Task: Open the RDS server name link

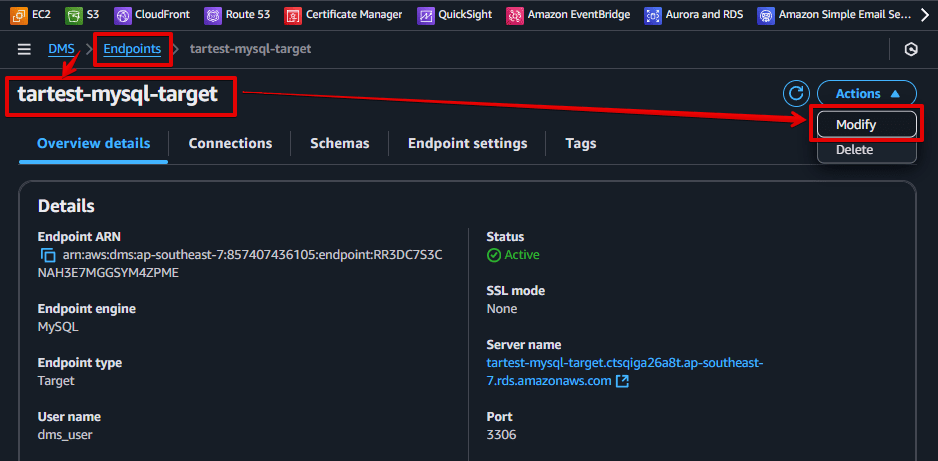Action: [625, 371]
